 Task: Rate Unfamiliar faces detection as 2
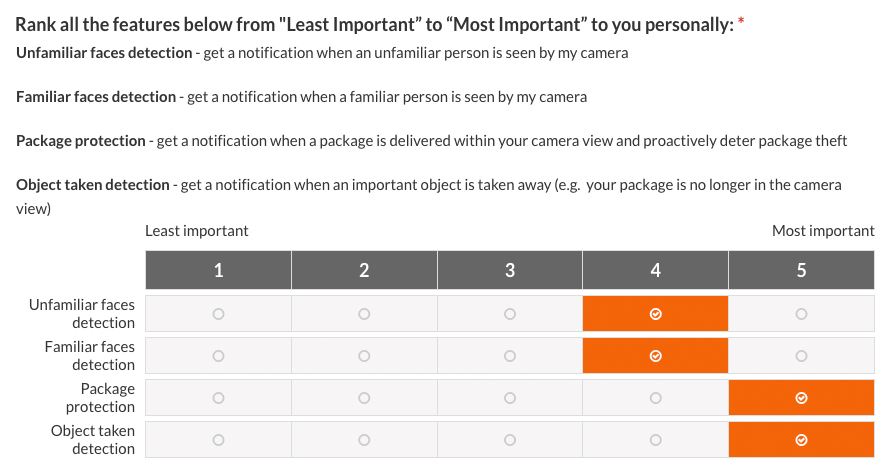(364, 314)
